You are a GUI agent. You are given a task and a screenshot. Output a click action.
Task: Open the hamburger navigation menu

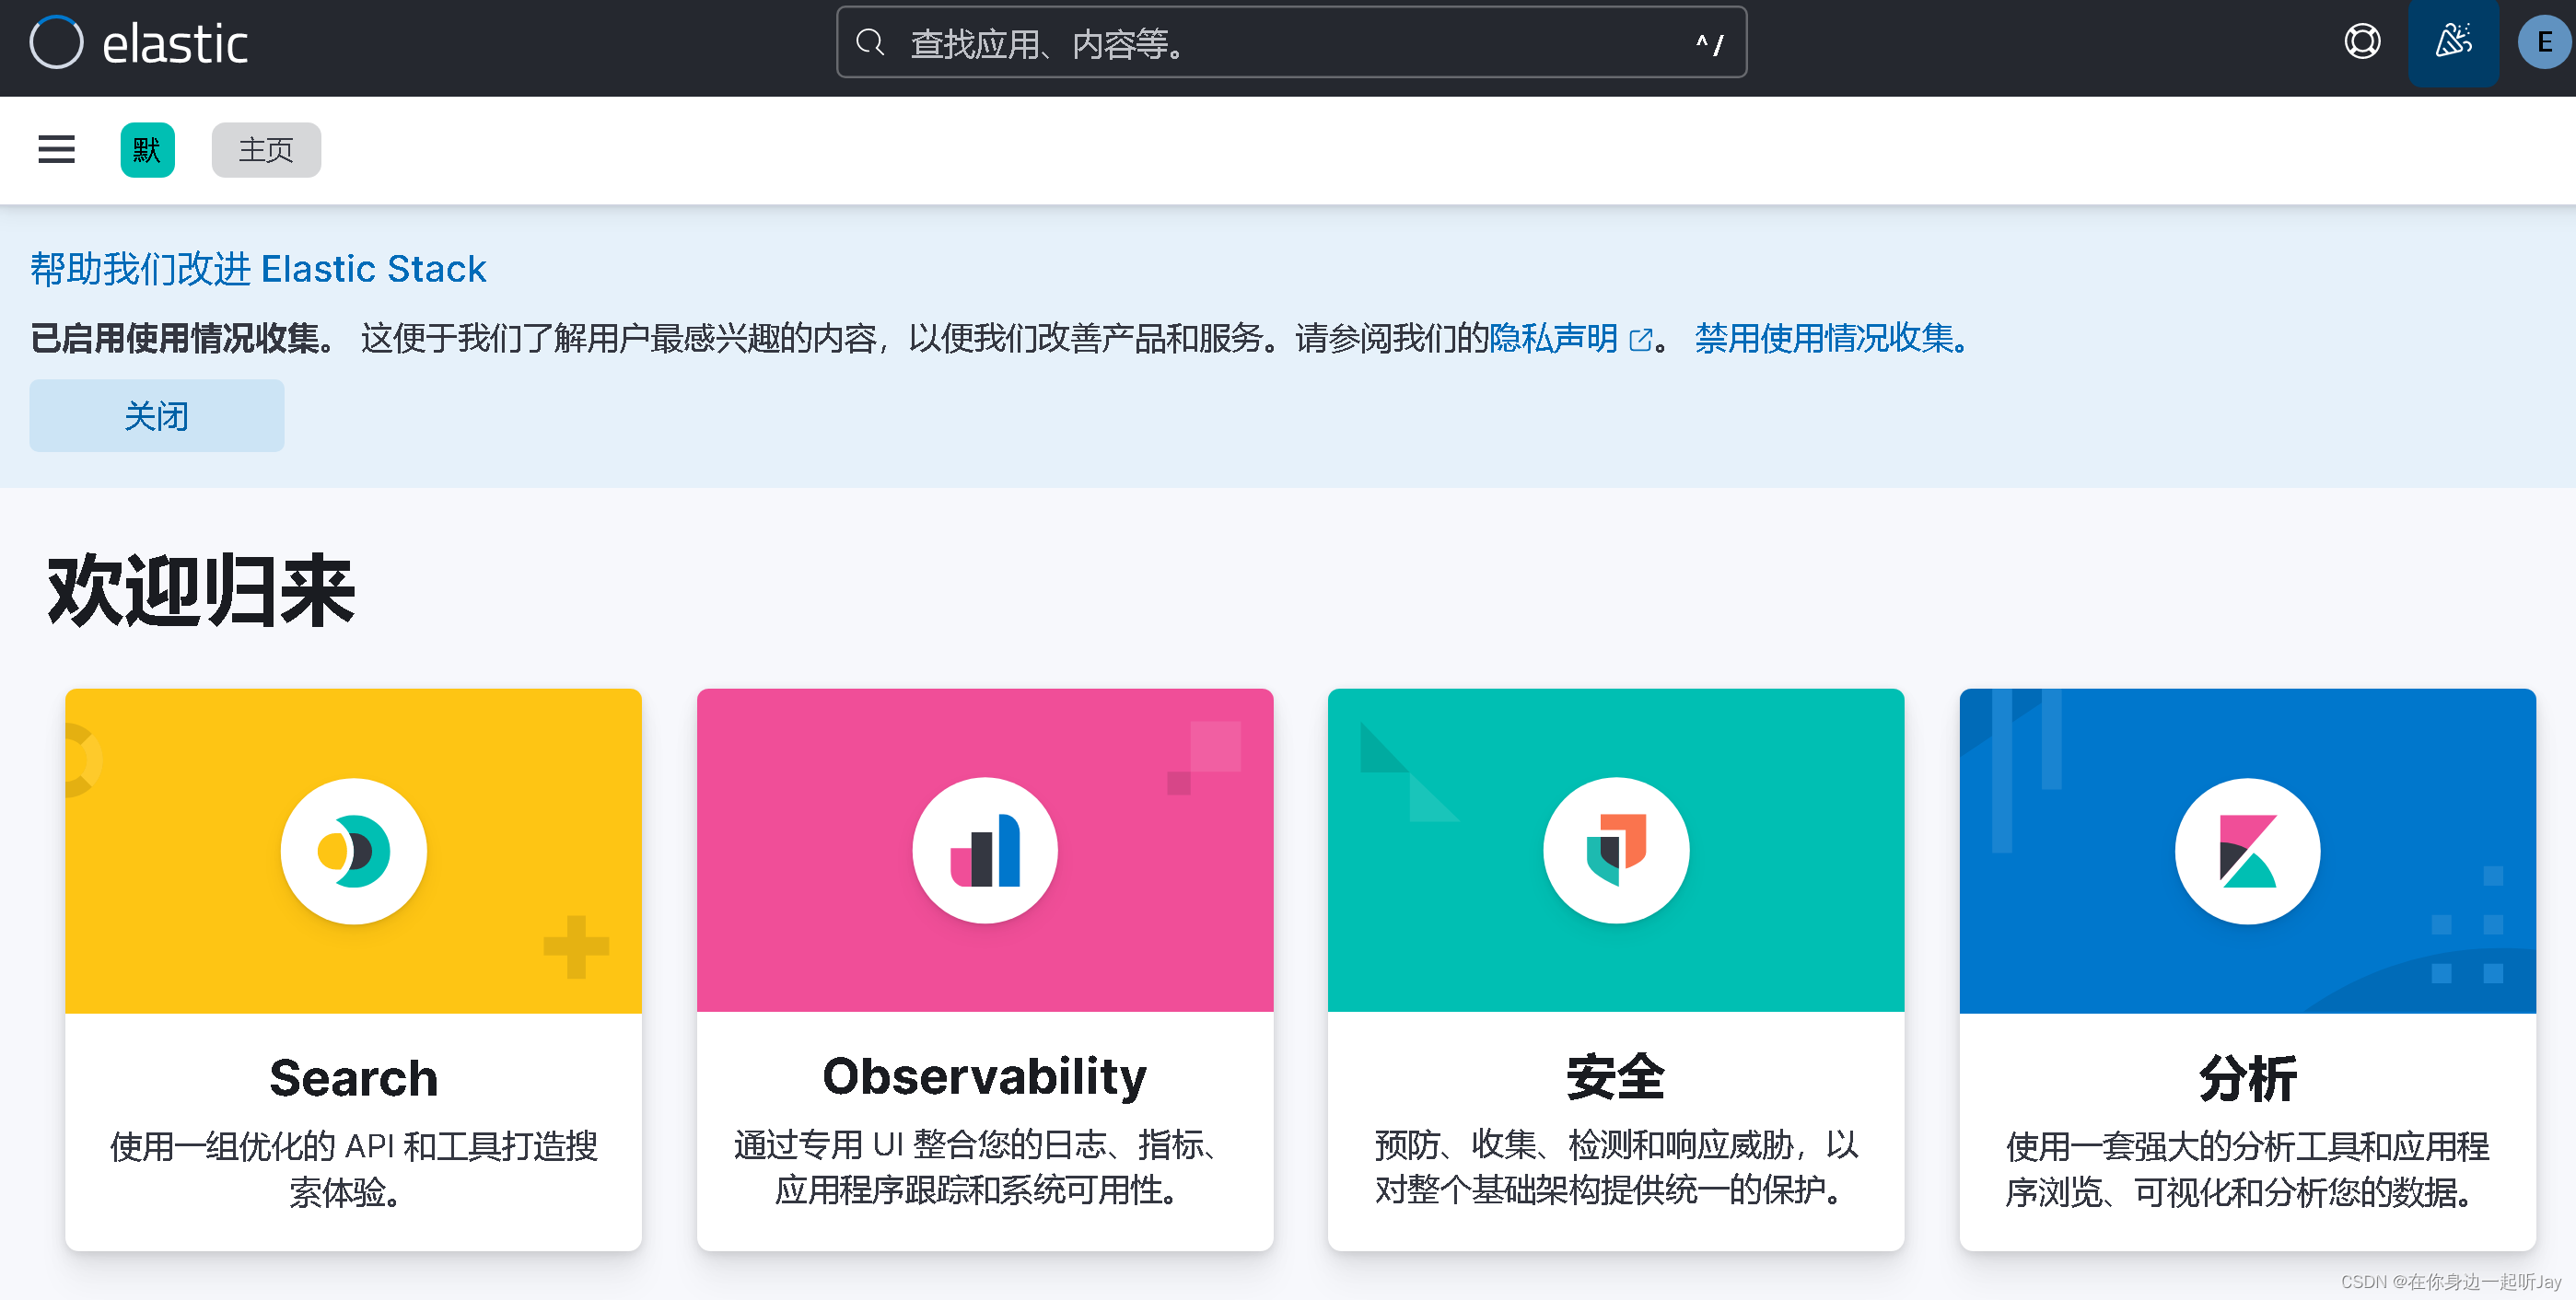tap(56, 150)
